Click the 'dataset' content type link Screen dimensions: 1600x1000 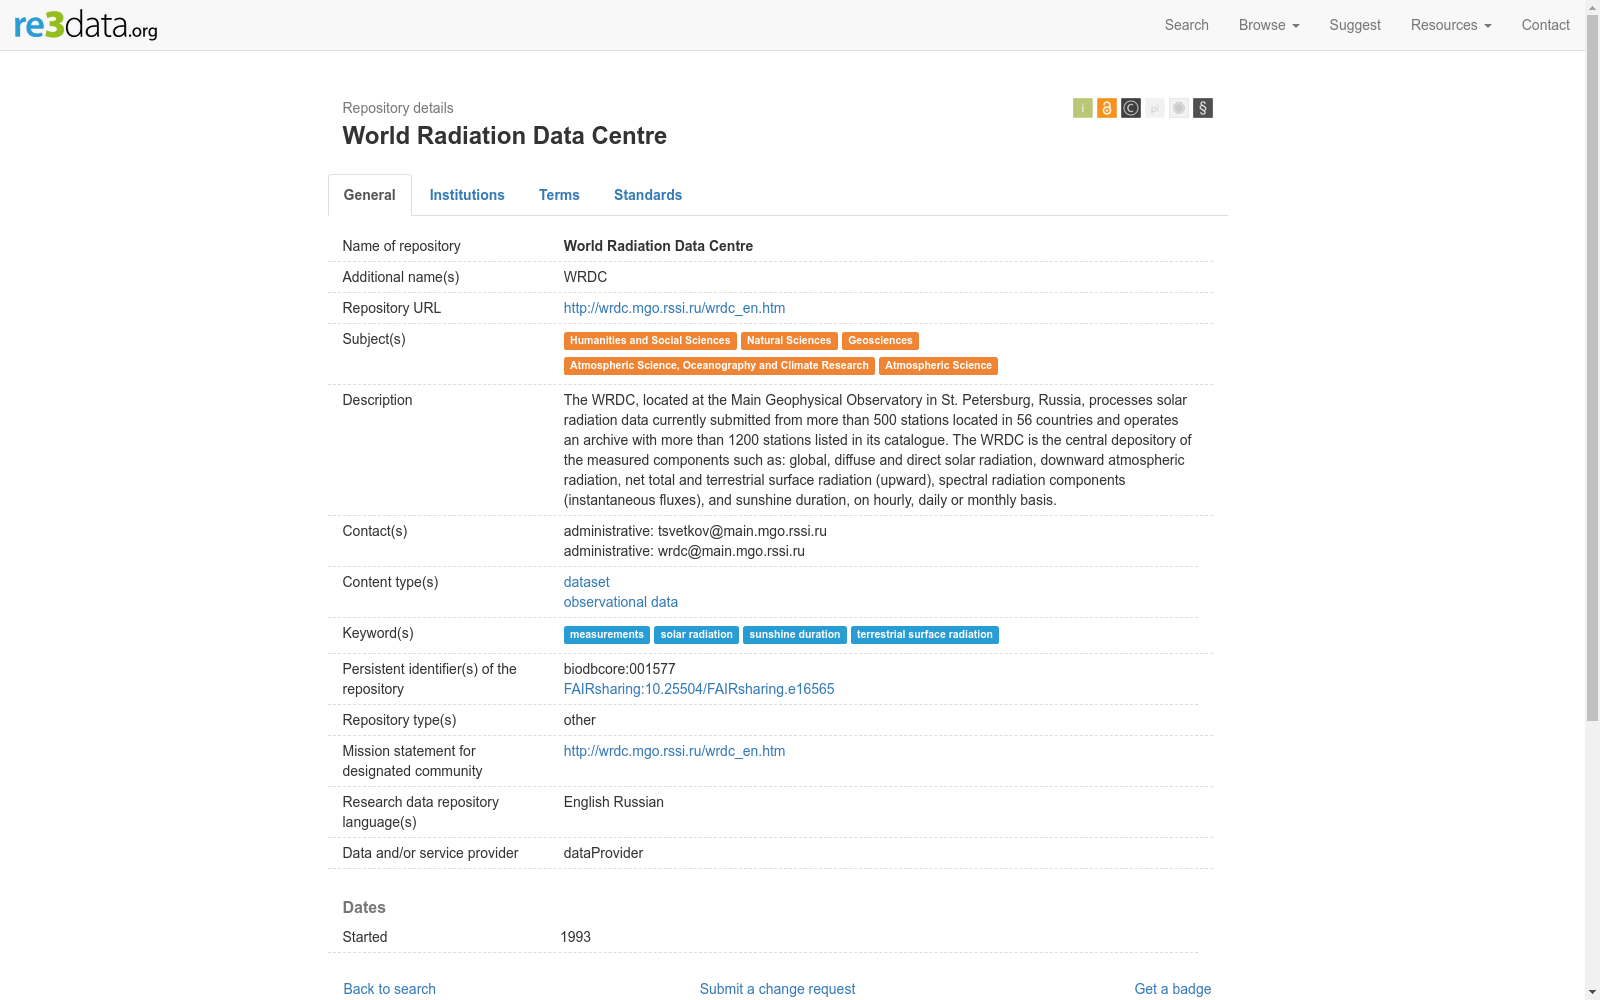[x=586, y=582]
